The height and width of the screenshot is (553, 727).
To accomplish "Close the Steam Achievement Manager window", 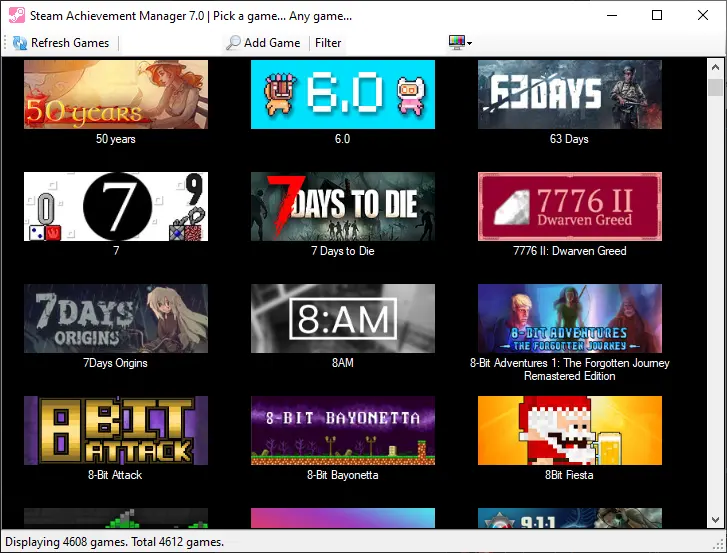I will click(702, 15).
